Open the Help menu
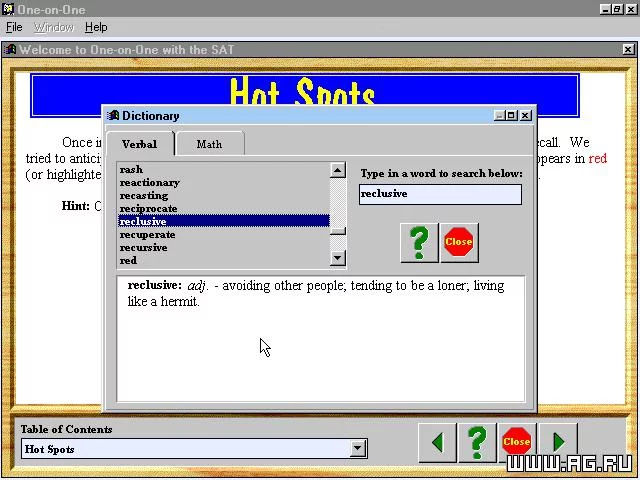The image size is (640, 480). [x=96, y=27]
